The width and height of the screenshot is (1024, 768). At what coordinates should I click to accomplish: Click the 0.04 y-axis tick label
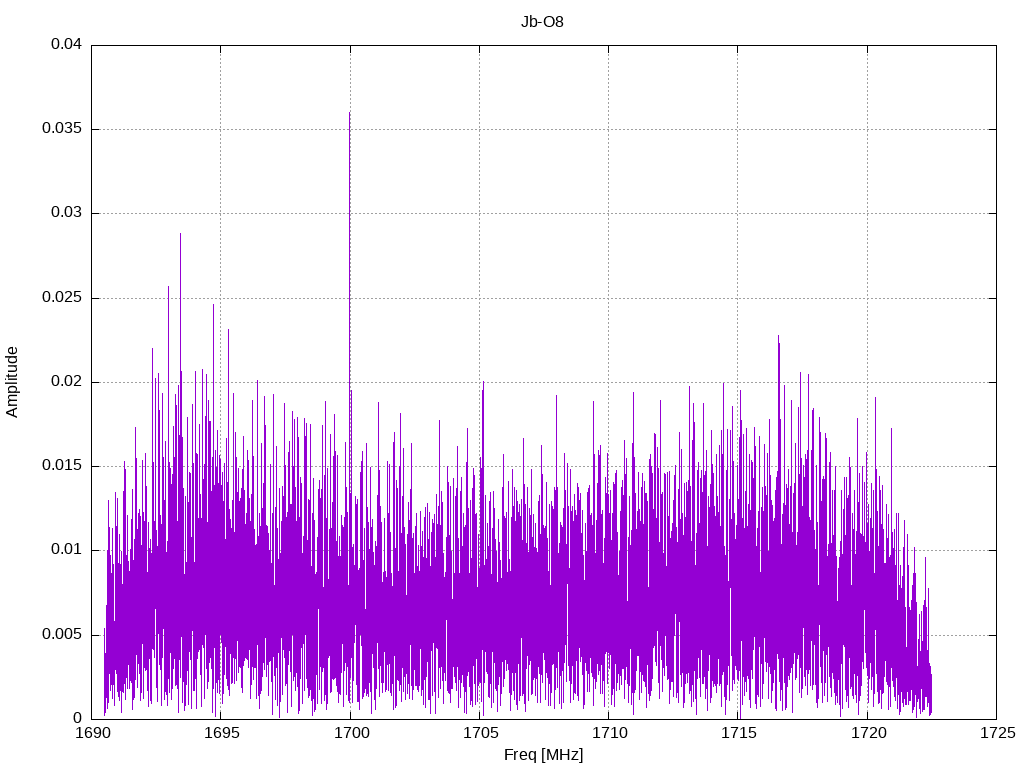66,45
